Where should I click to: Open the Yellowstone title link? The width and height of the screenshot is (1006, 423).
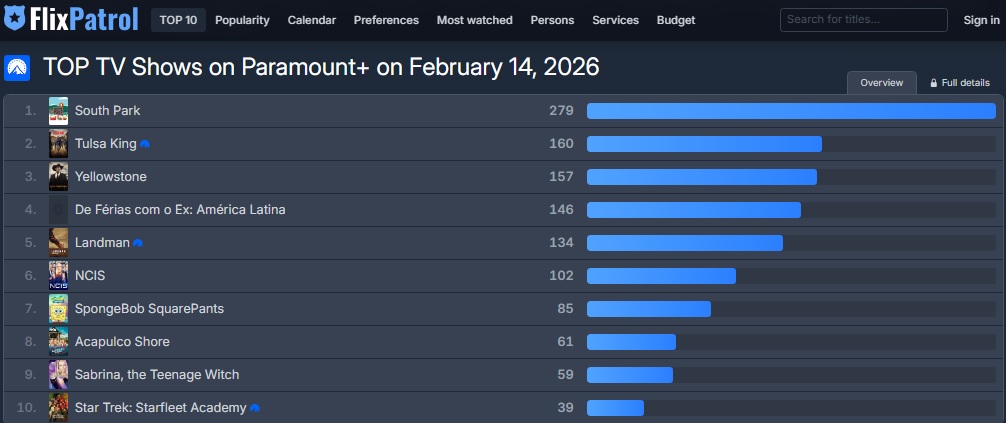pos(110,177)
